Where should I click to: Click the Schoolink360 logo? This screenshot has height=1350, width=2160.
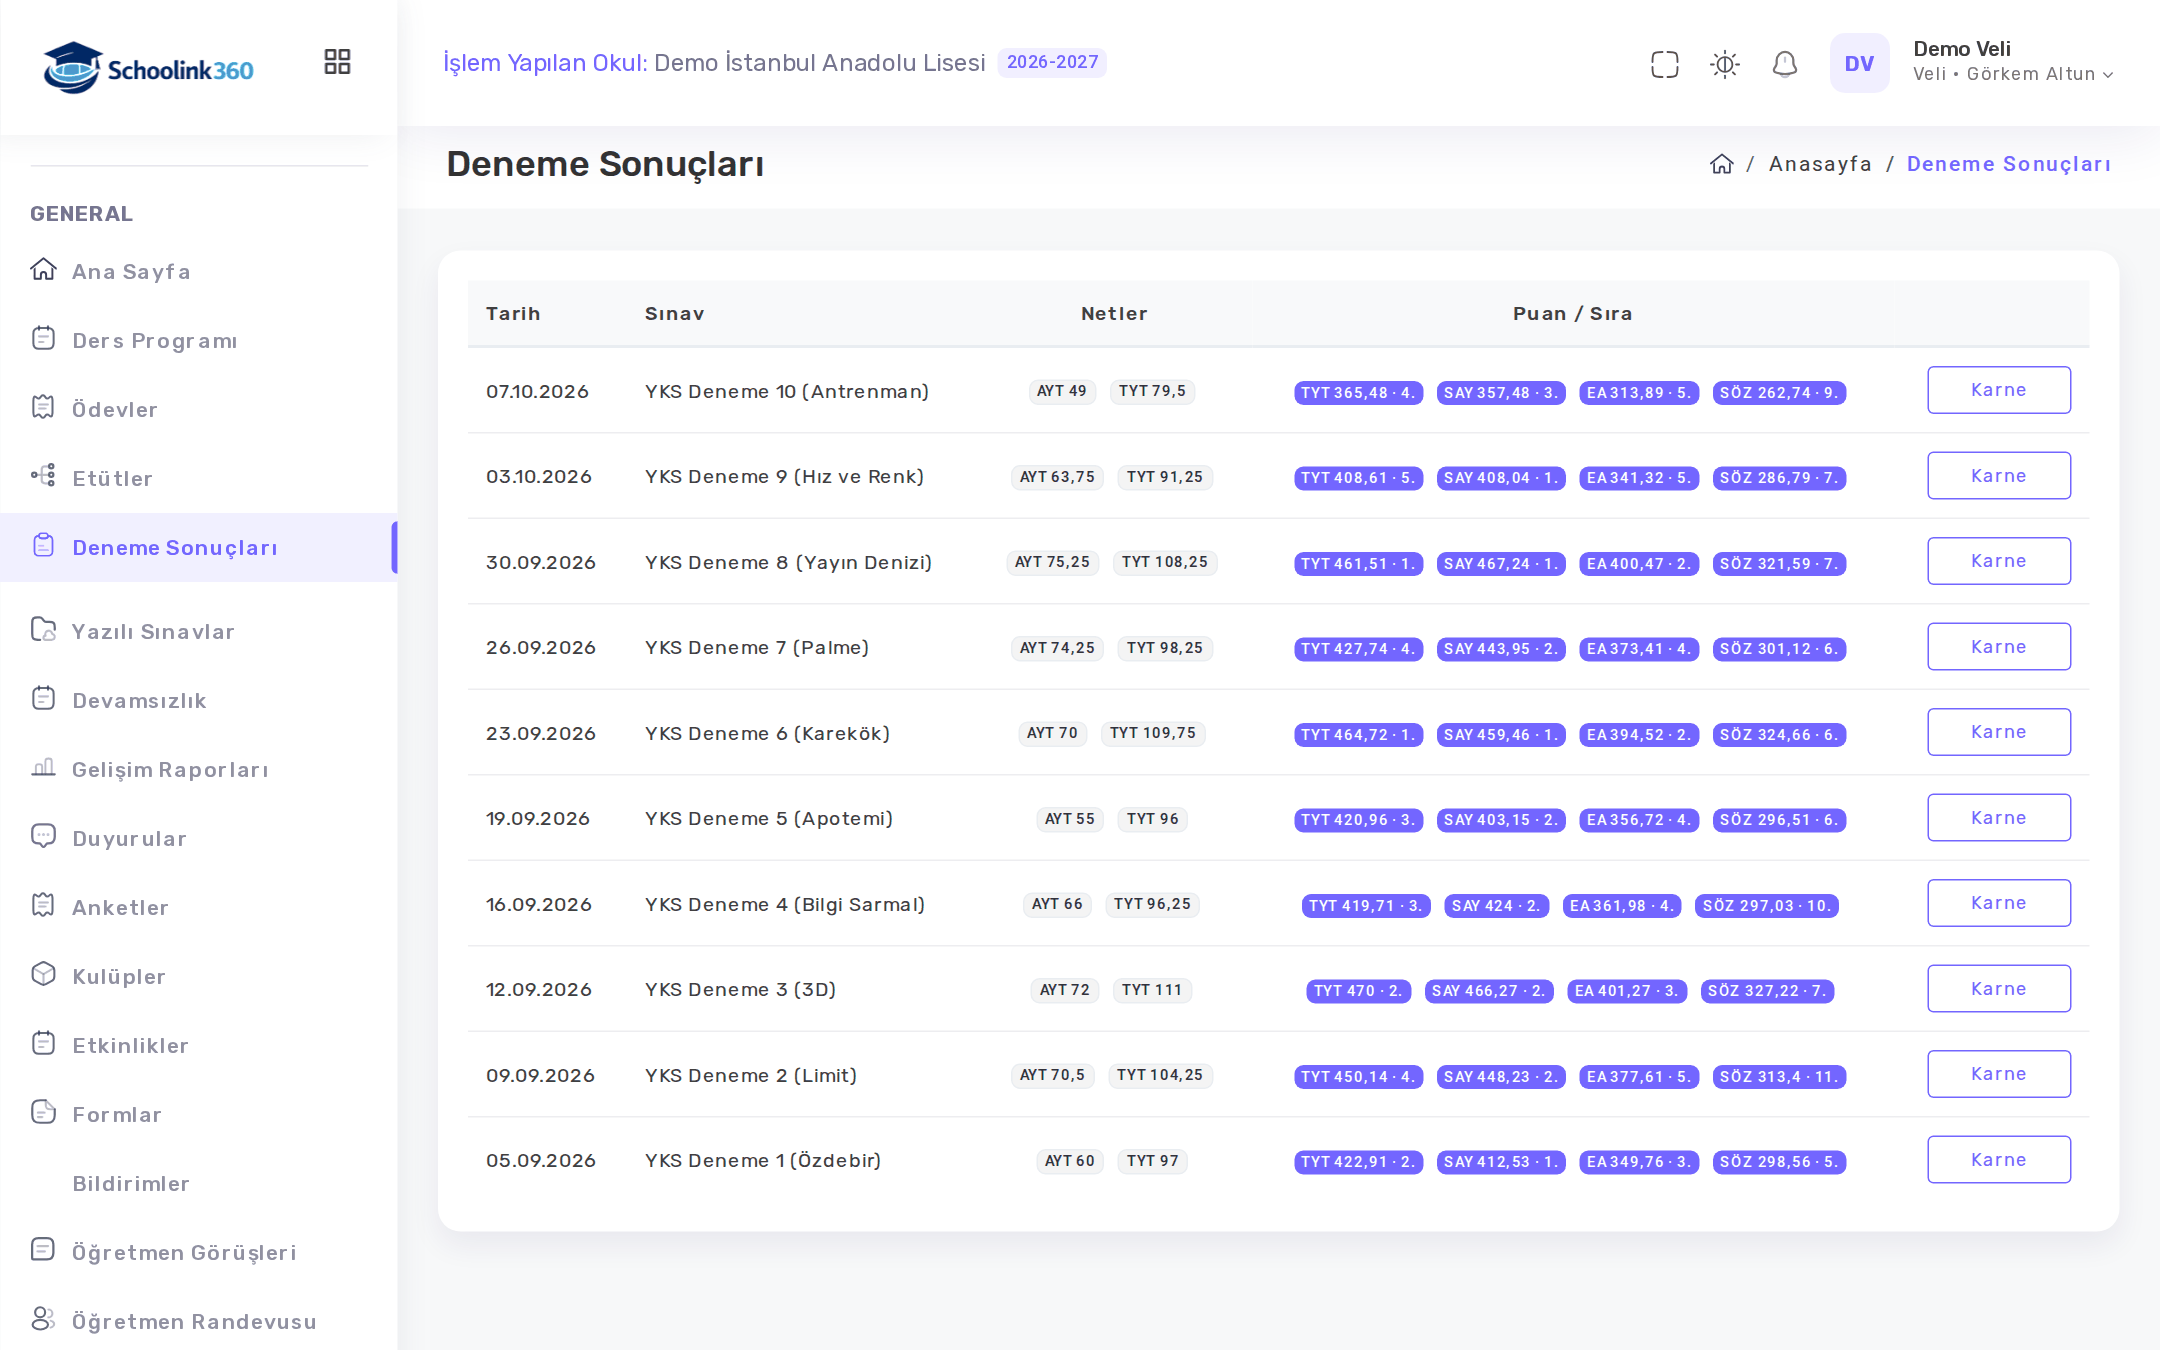coord(148,68)
